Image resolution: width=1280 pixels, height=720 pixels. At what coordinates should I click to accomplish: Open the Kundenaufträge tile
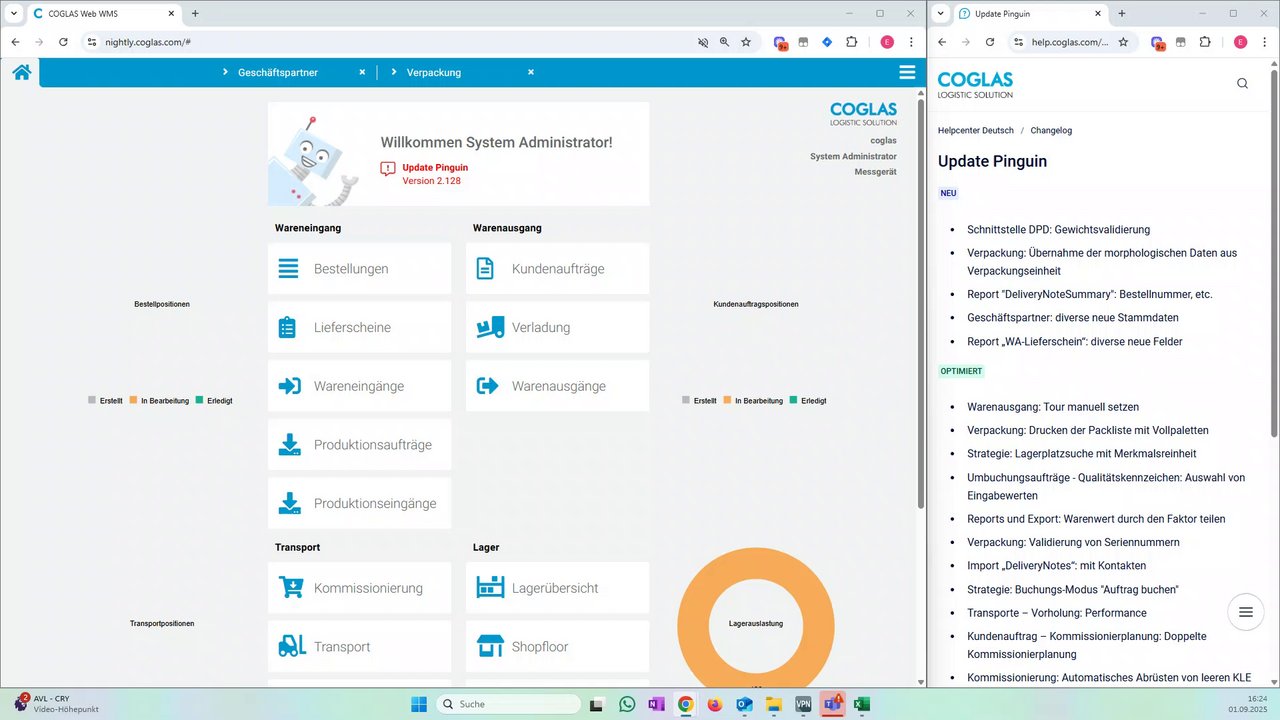[x=557, y=269]
